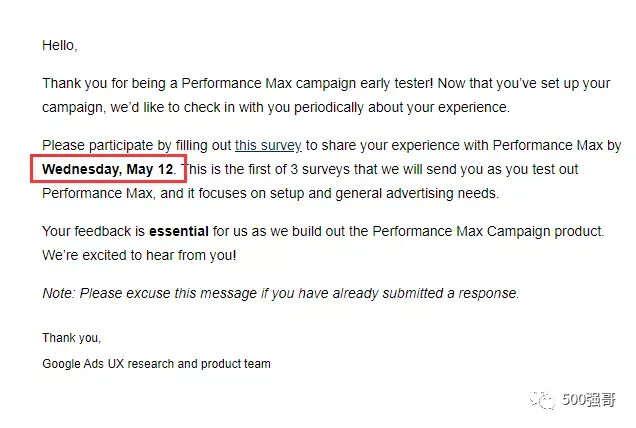Click the "Thank you," sign-off line
Viewport: 636px width, 428px height.
click(71, 338)
